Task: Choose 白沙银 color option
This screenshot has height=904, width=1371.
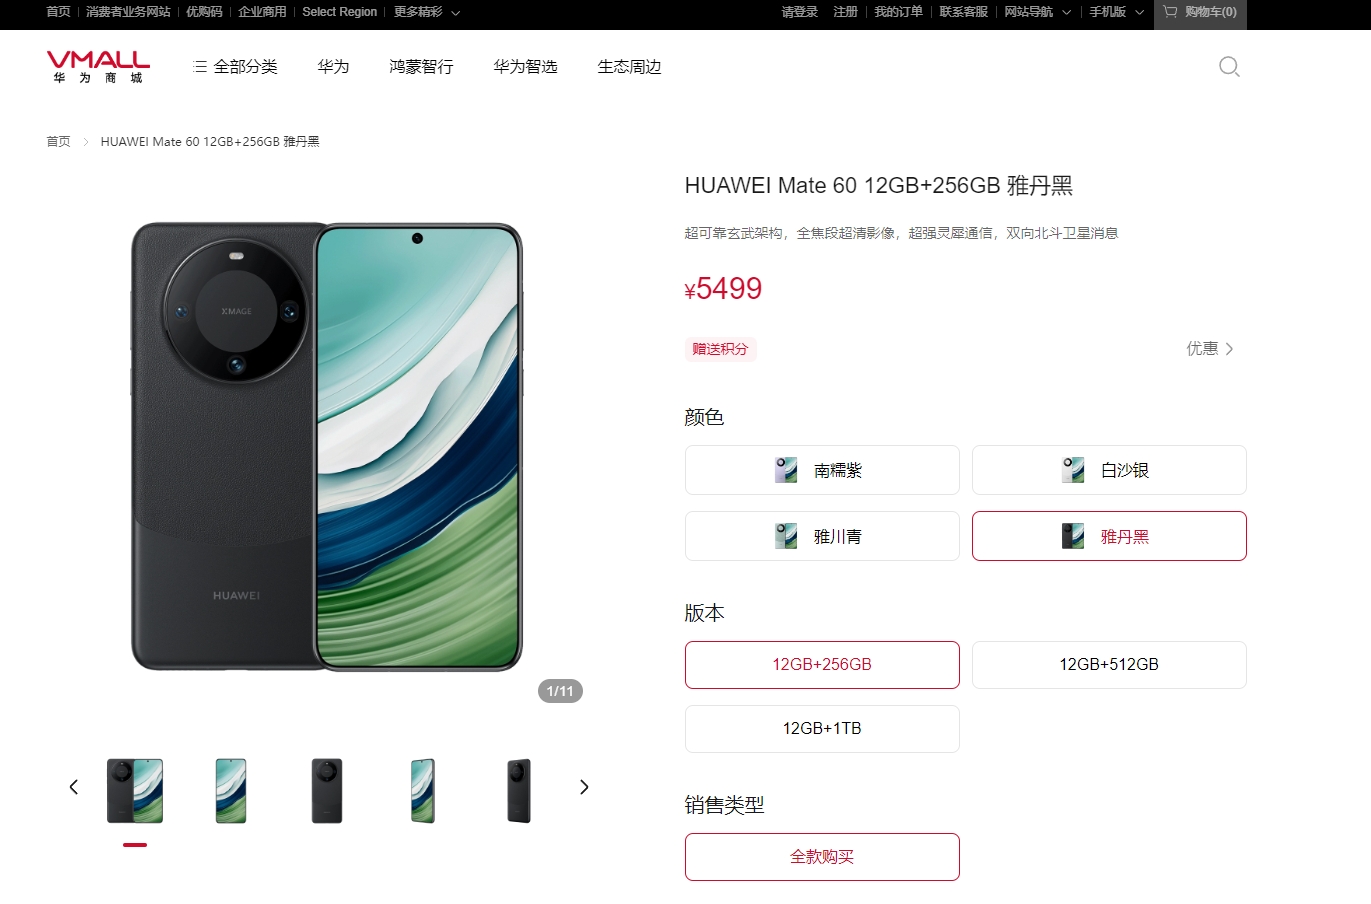Action: [x=1109, y=470]
